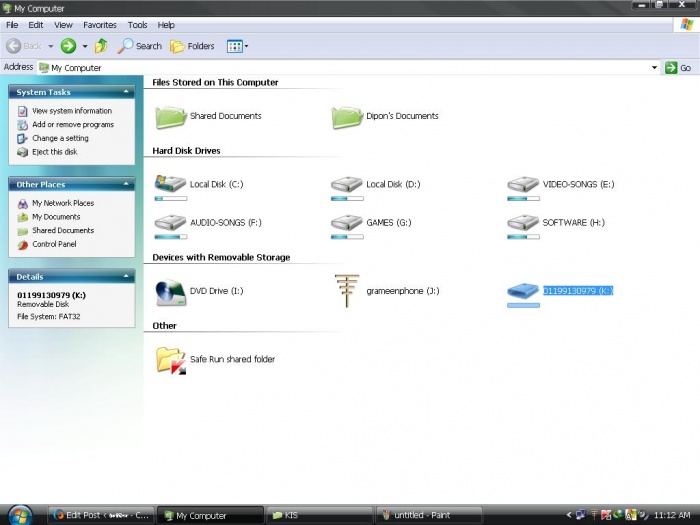Click the Add or remove programs icon
The image size is (700, 525).
coord(22,125)
